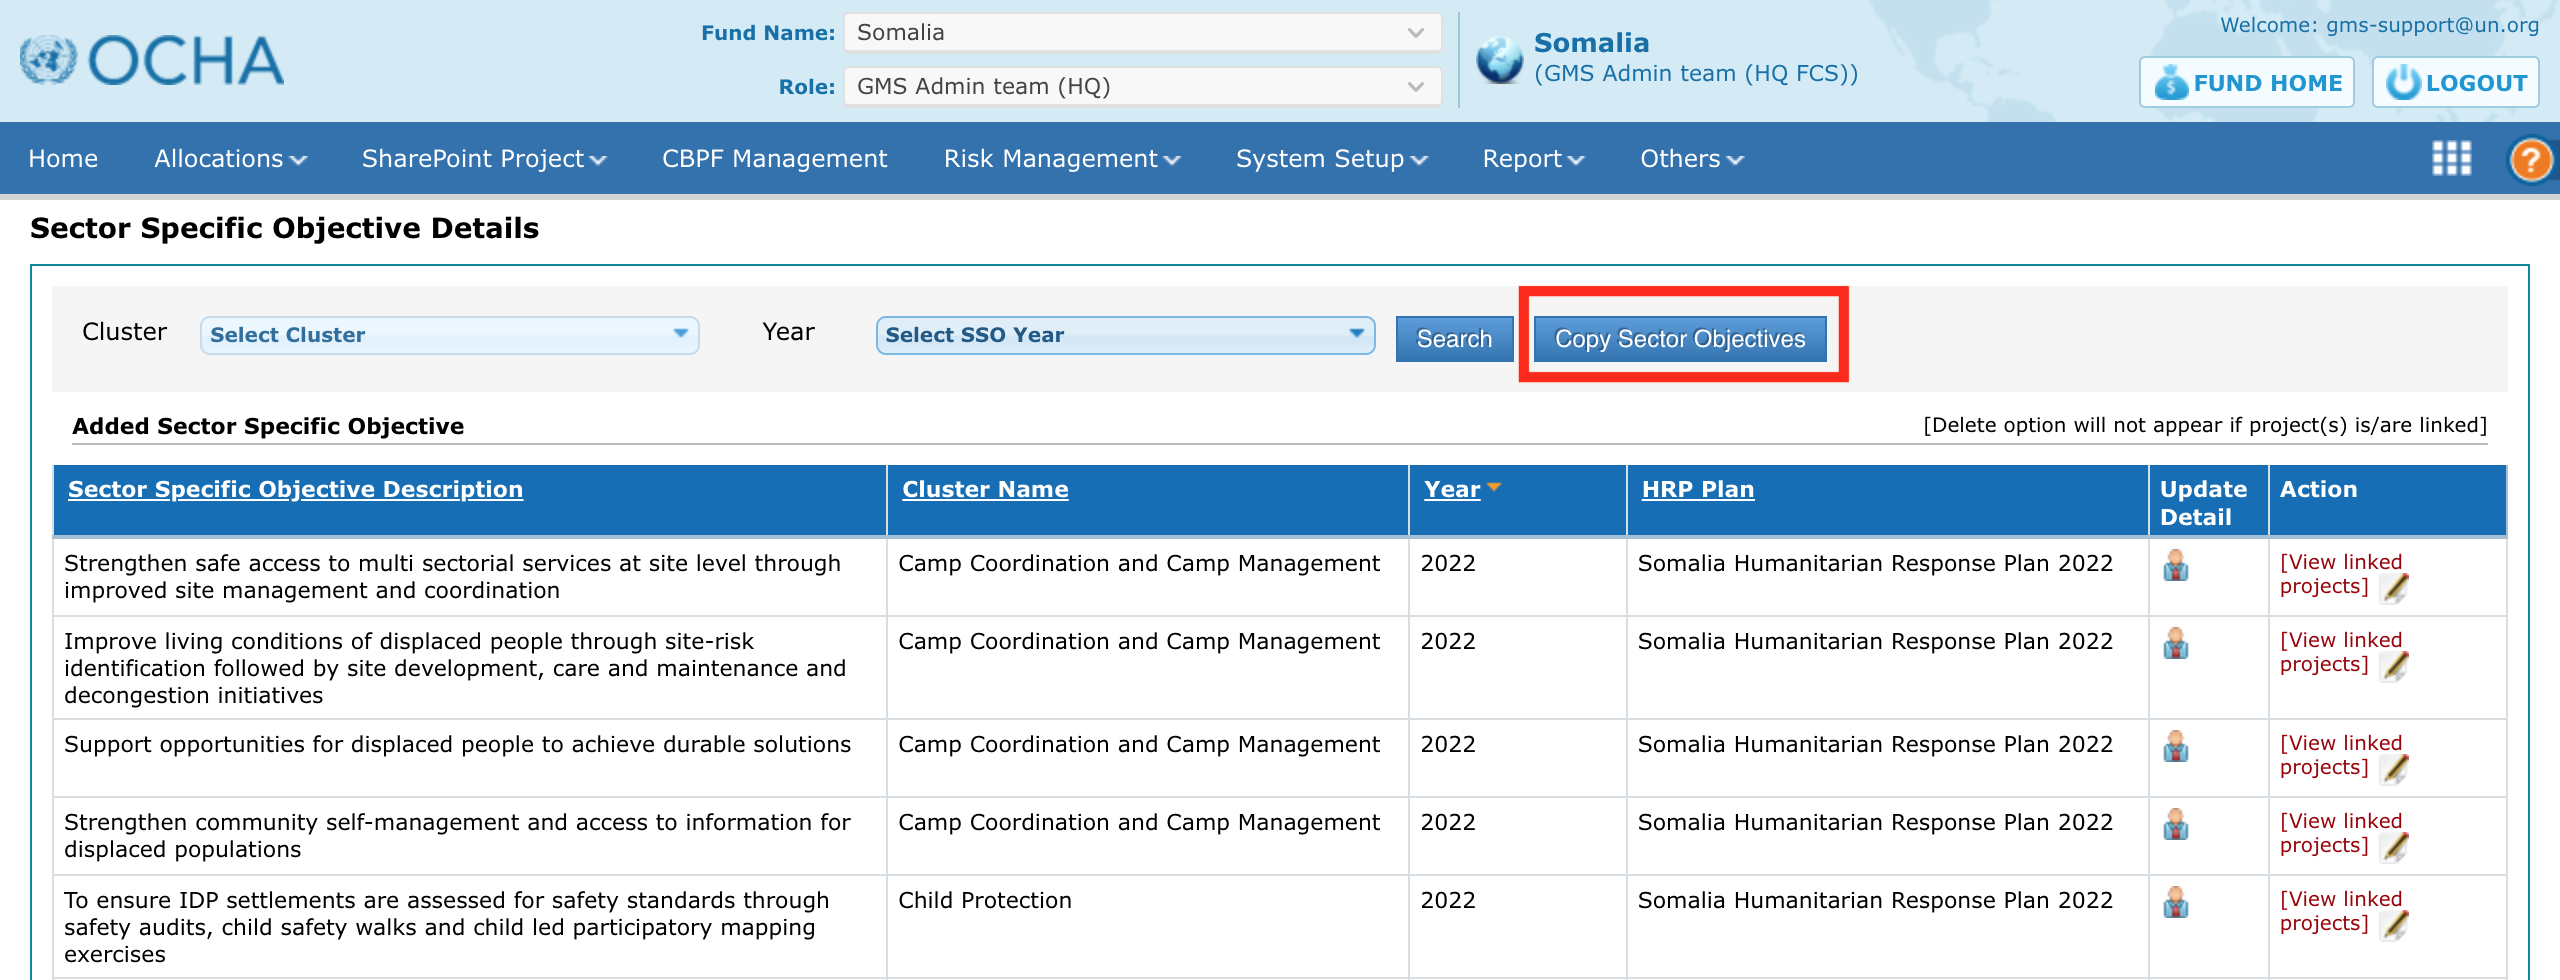Expand the Allocations menu
2560x980 pixels.
(230, 159)
